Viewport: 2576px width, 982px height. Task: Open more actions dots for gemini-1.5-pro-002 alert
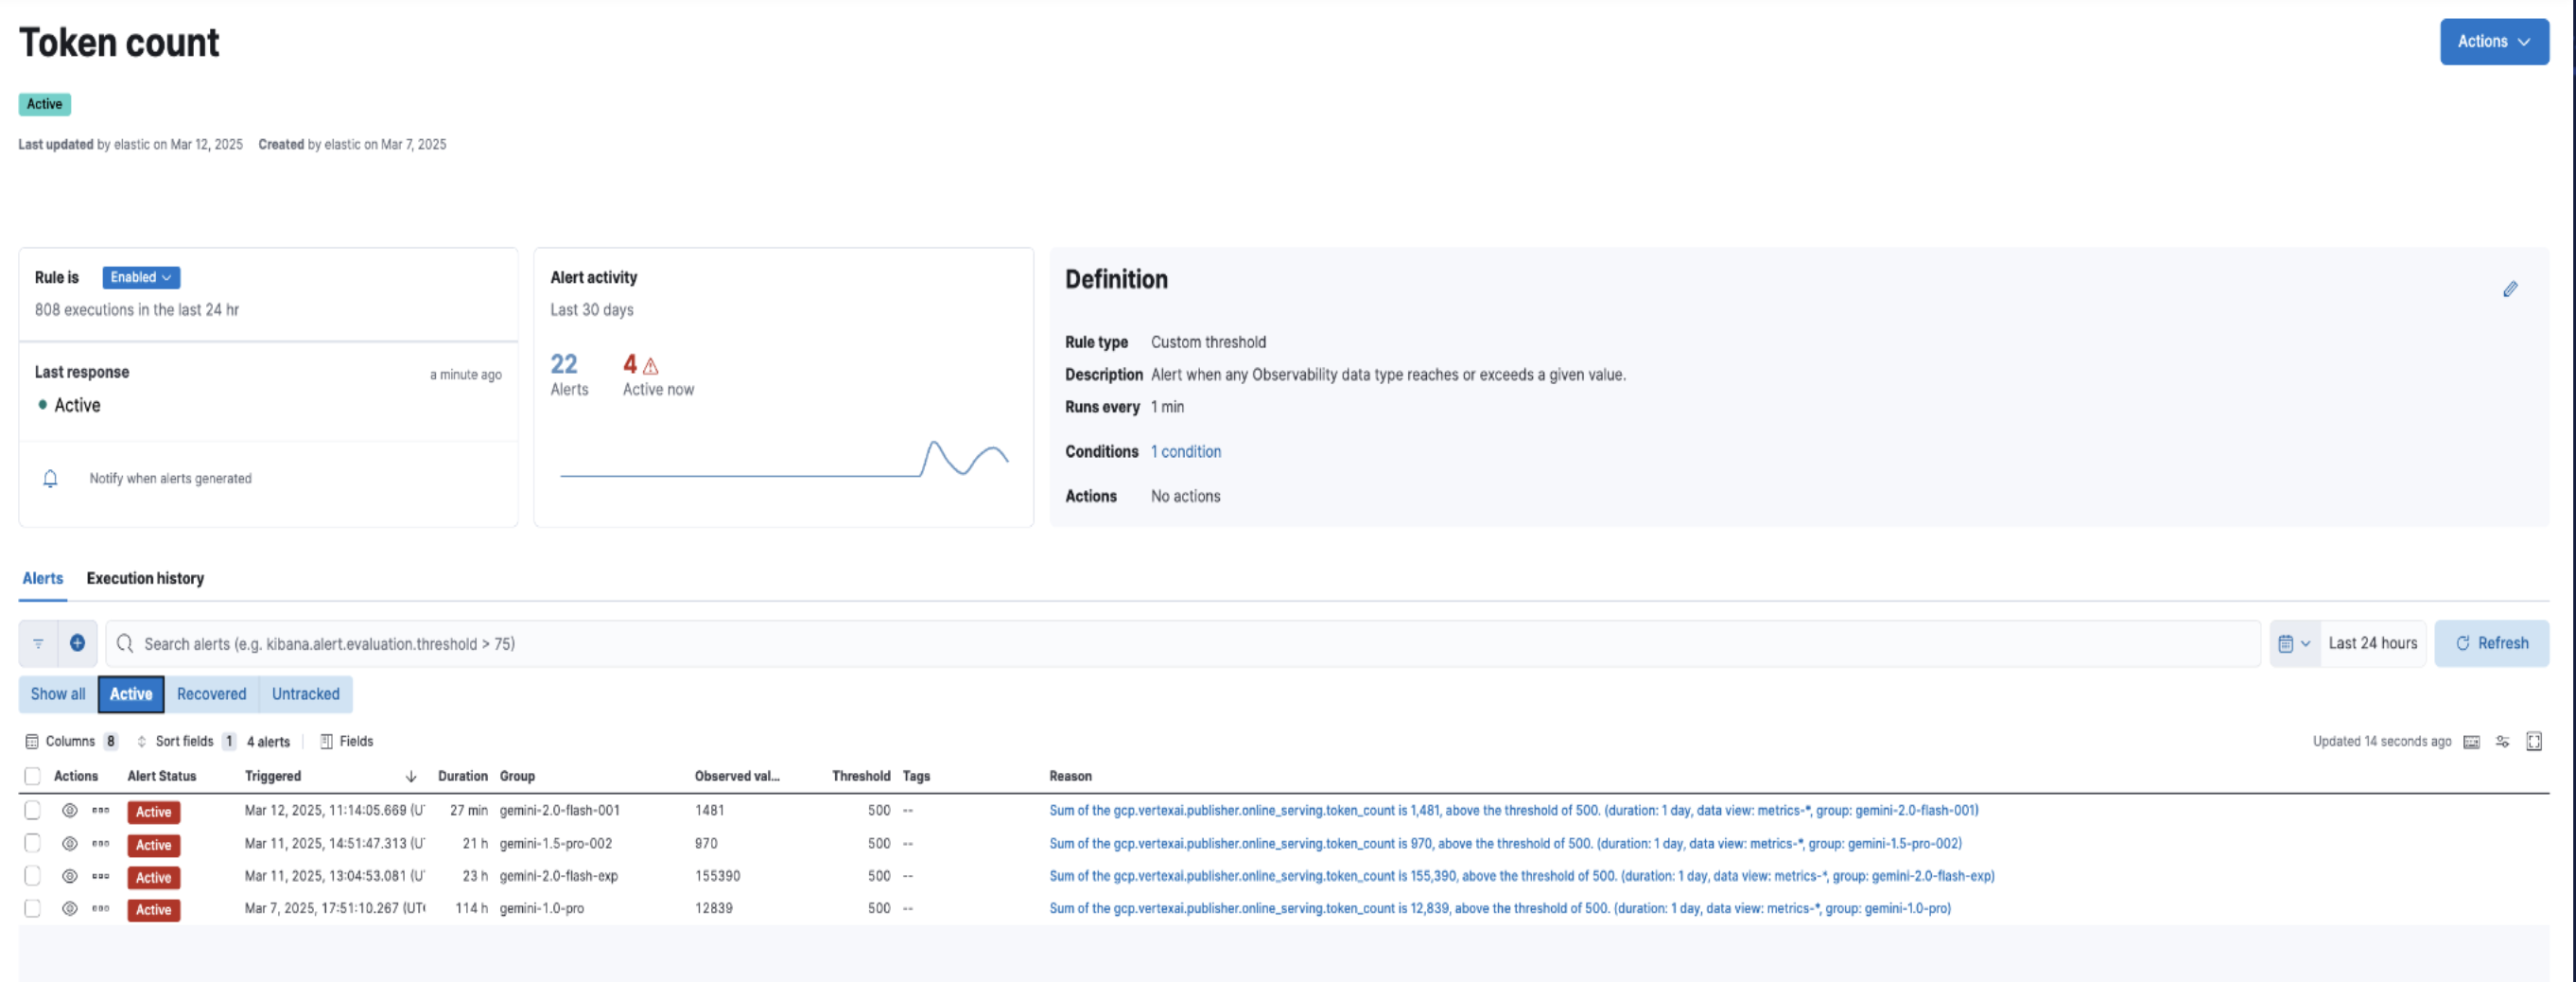click(101, 844)
